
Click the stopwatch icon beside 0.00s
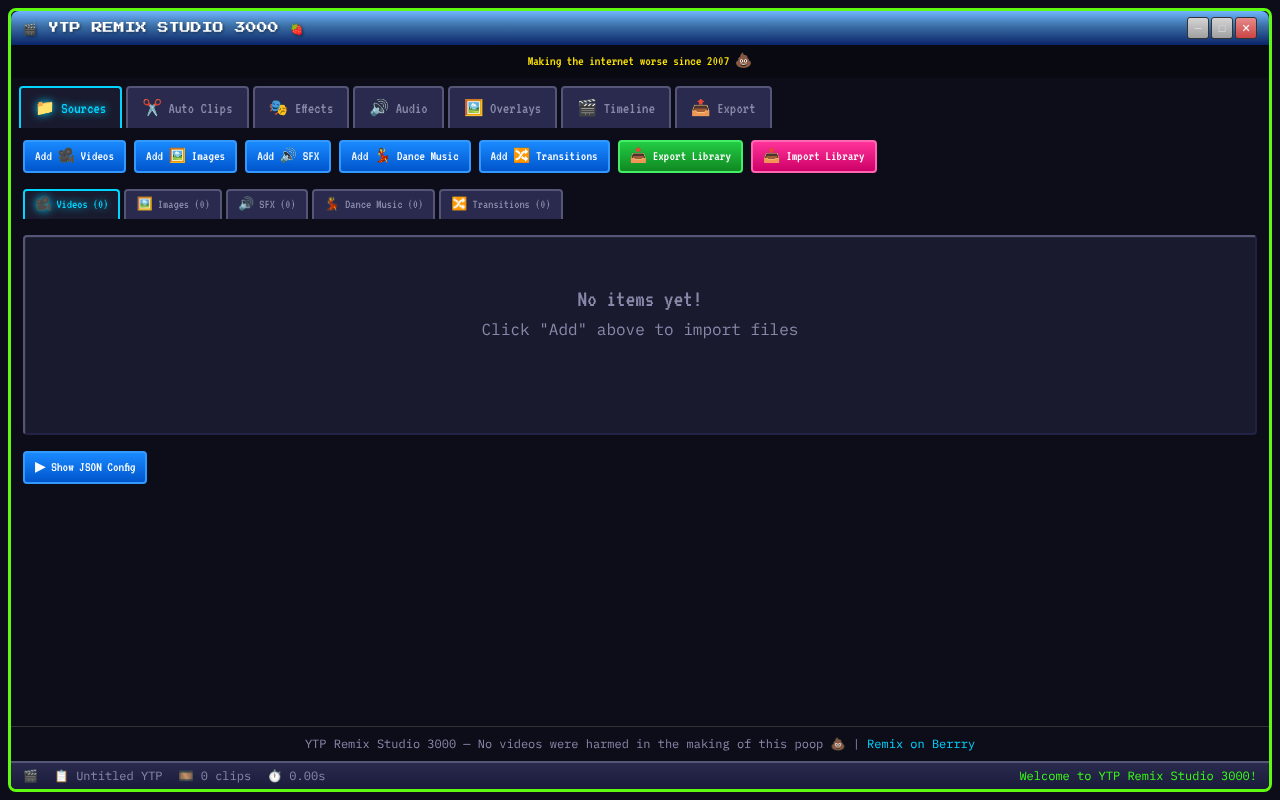pos(274,776)
